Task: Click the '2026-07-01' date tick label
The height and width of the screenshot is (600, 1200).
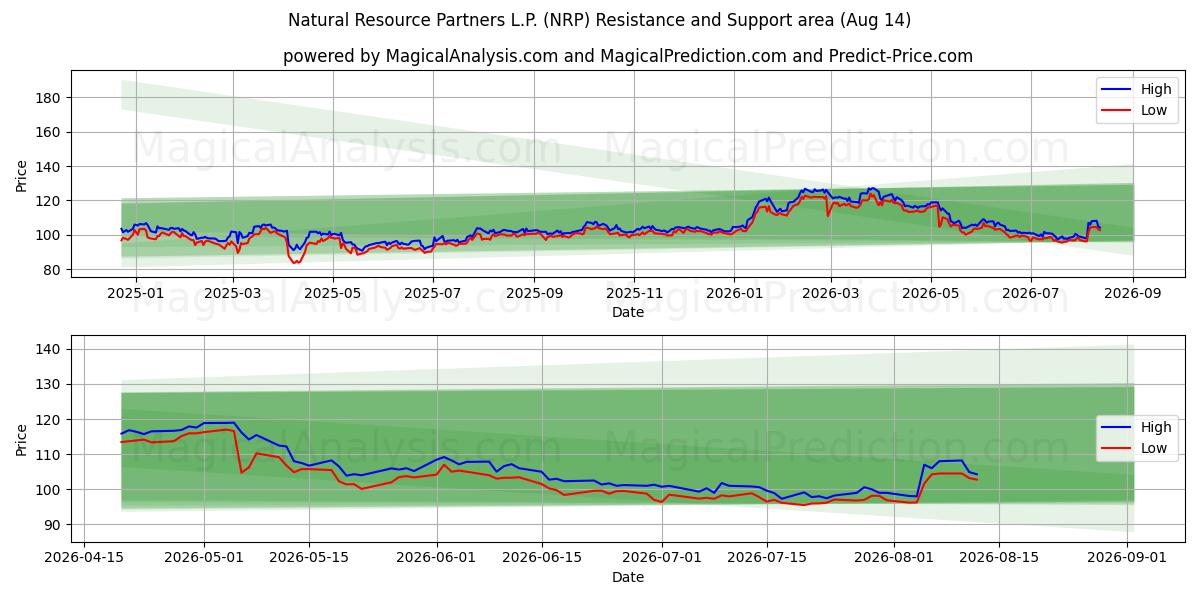Action: coord(662,558)
